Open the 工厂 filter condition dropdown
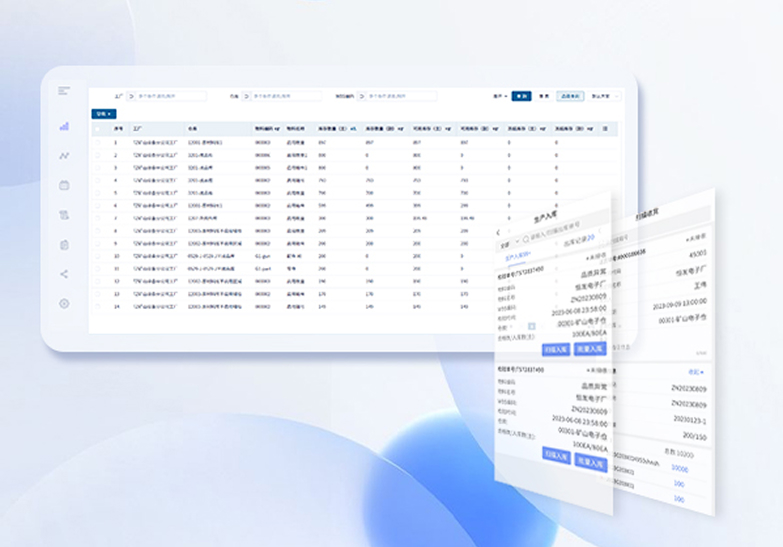 click(130, 97)
